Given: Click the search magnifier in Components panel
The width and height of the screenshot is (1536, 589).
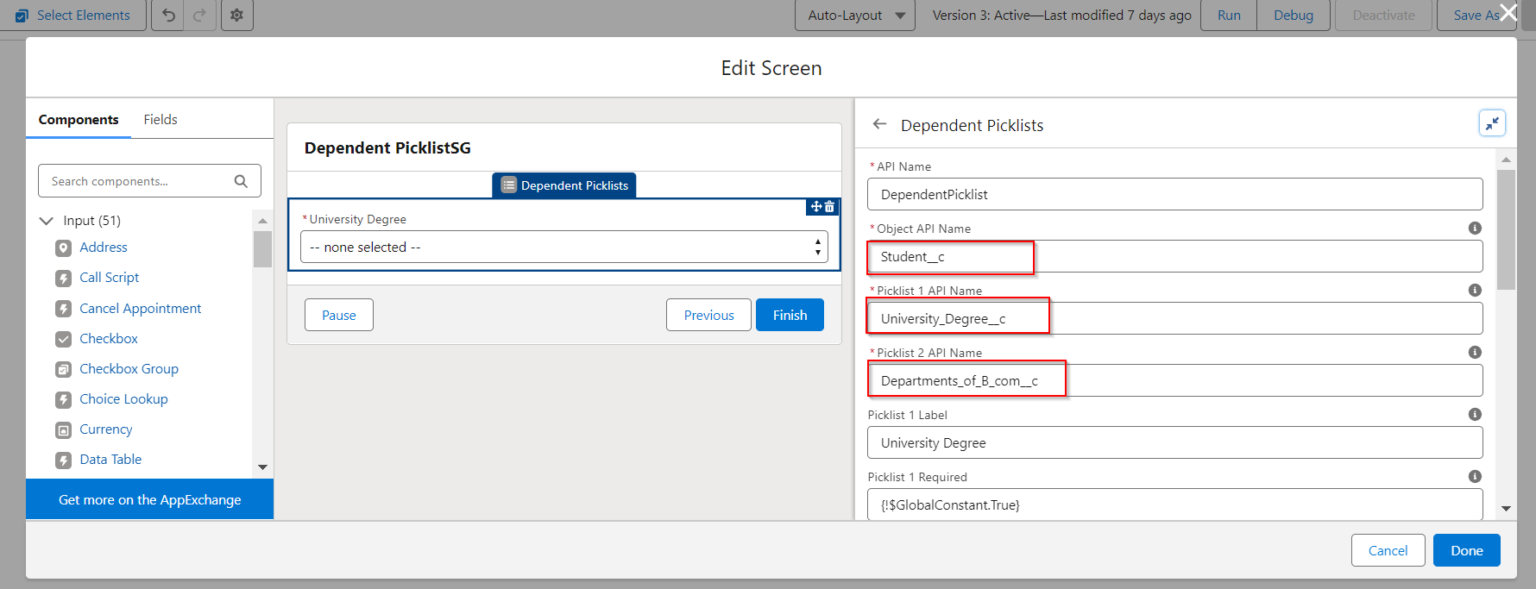Looking at the screenshot, I should 241,180.
